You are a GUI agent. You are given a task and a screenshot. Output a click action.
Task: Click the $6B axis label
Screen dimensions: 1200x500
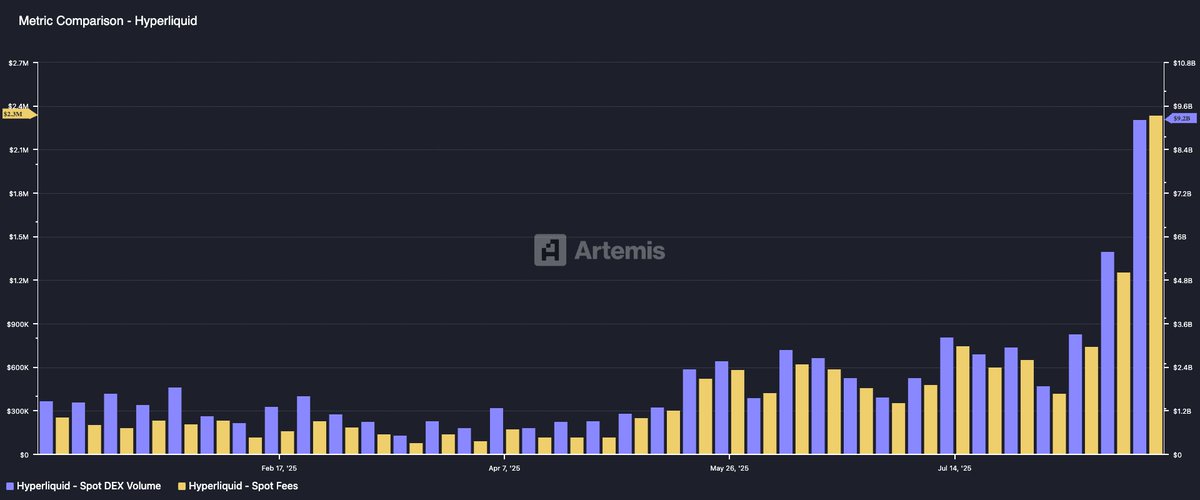coord(1179,237)
